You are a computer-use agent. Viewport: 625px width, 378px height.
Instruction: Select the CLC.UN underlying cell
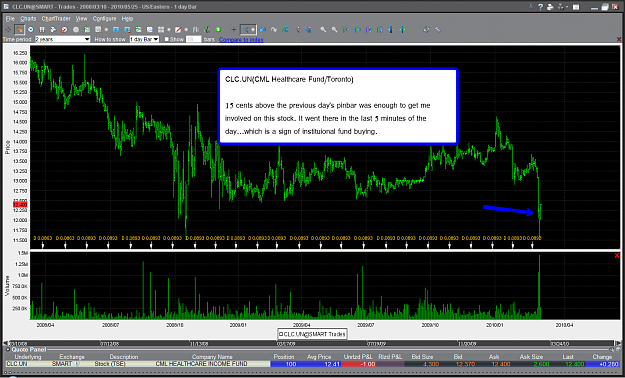pos(18,364)
